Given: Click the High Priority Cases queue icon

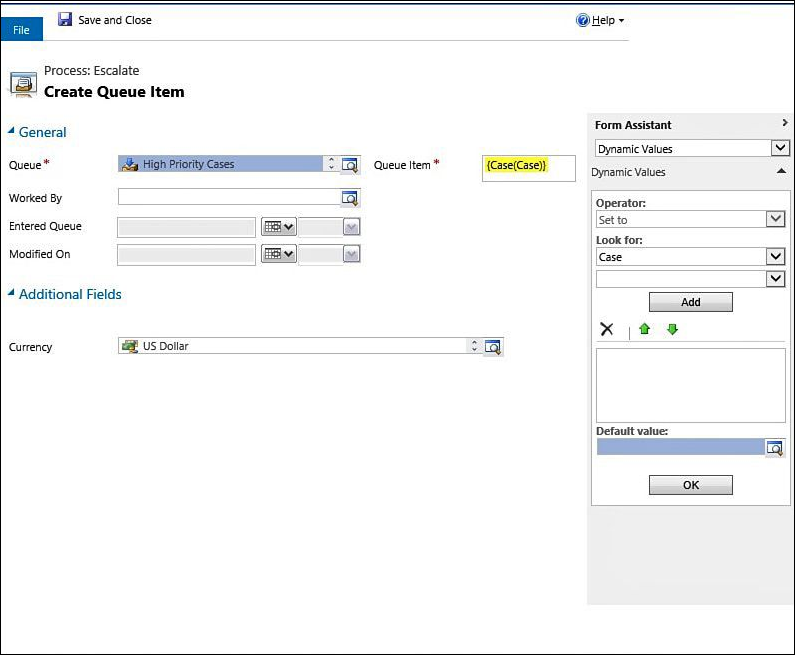Looking at the screenshot, I should tap(130, 164).
